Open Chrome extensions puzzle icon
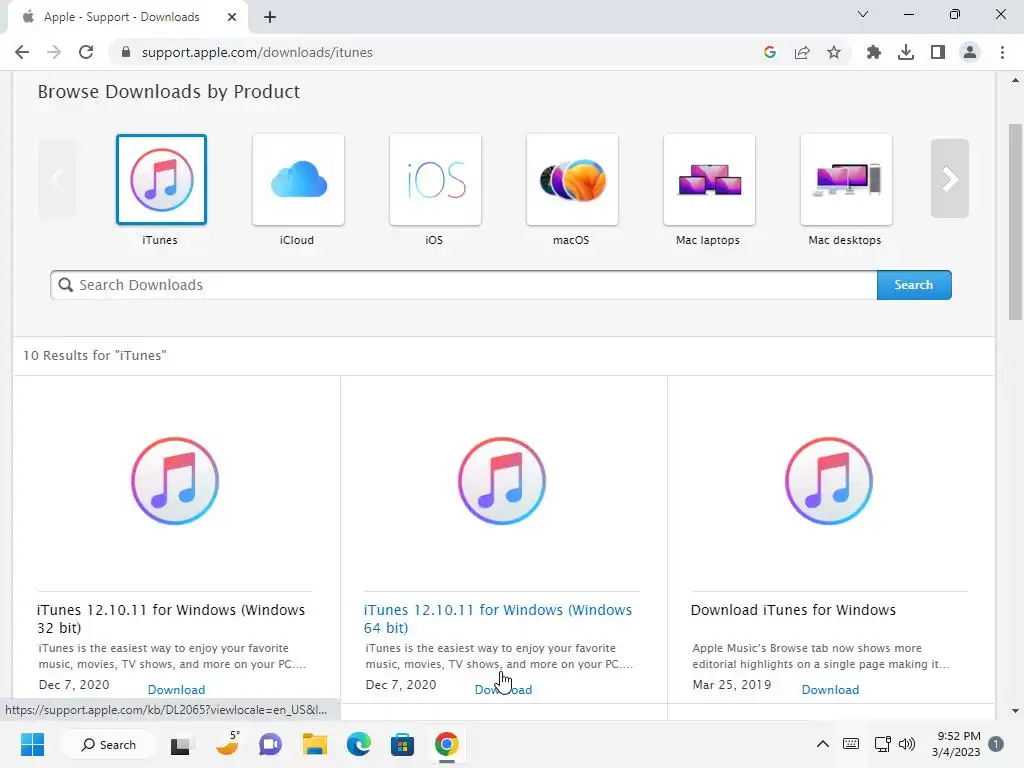 pyautogui.click(x=874, y=52)
